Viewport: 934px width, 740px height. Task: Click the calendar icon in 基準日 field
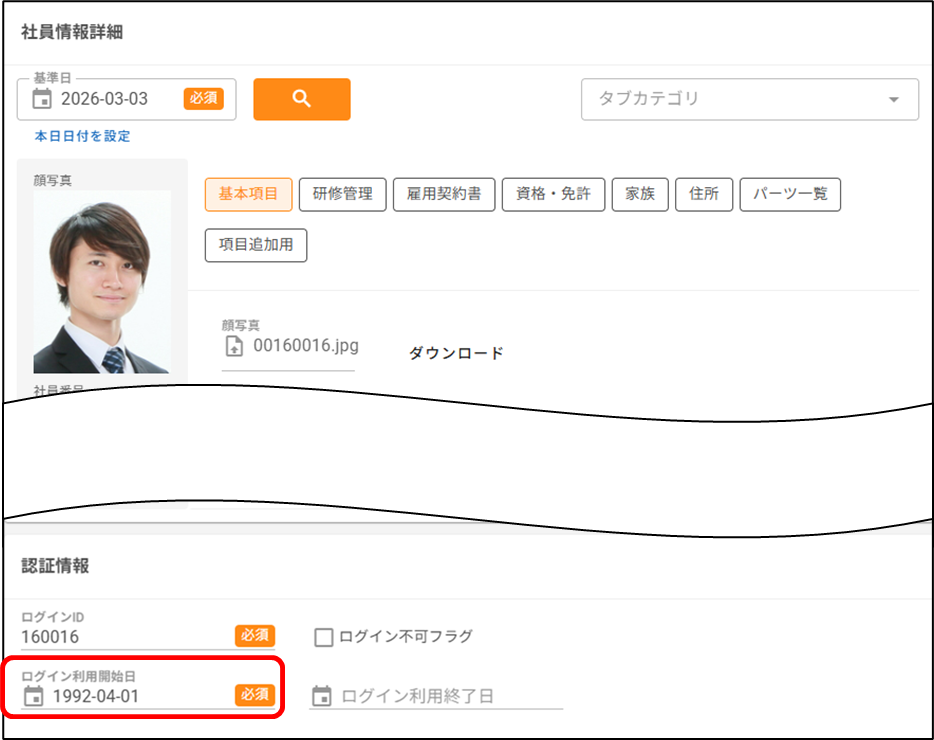point(42,99)
